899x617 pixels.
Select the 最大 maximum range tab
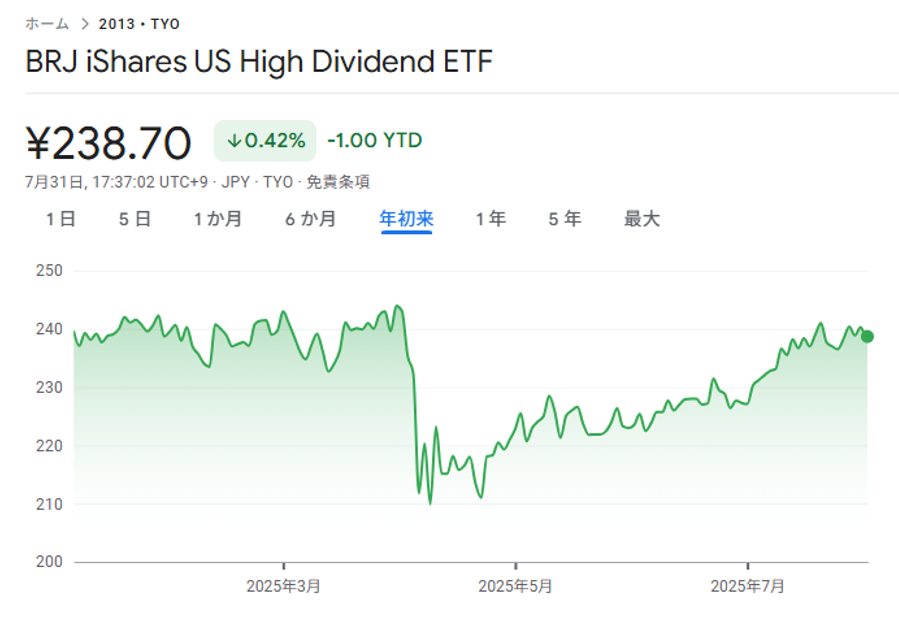click(642, 219)
